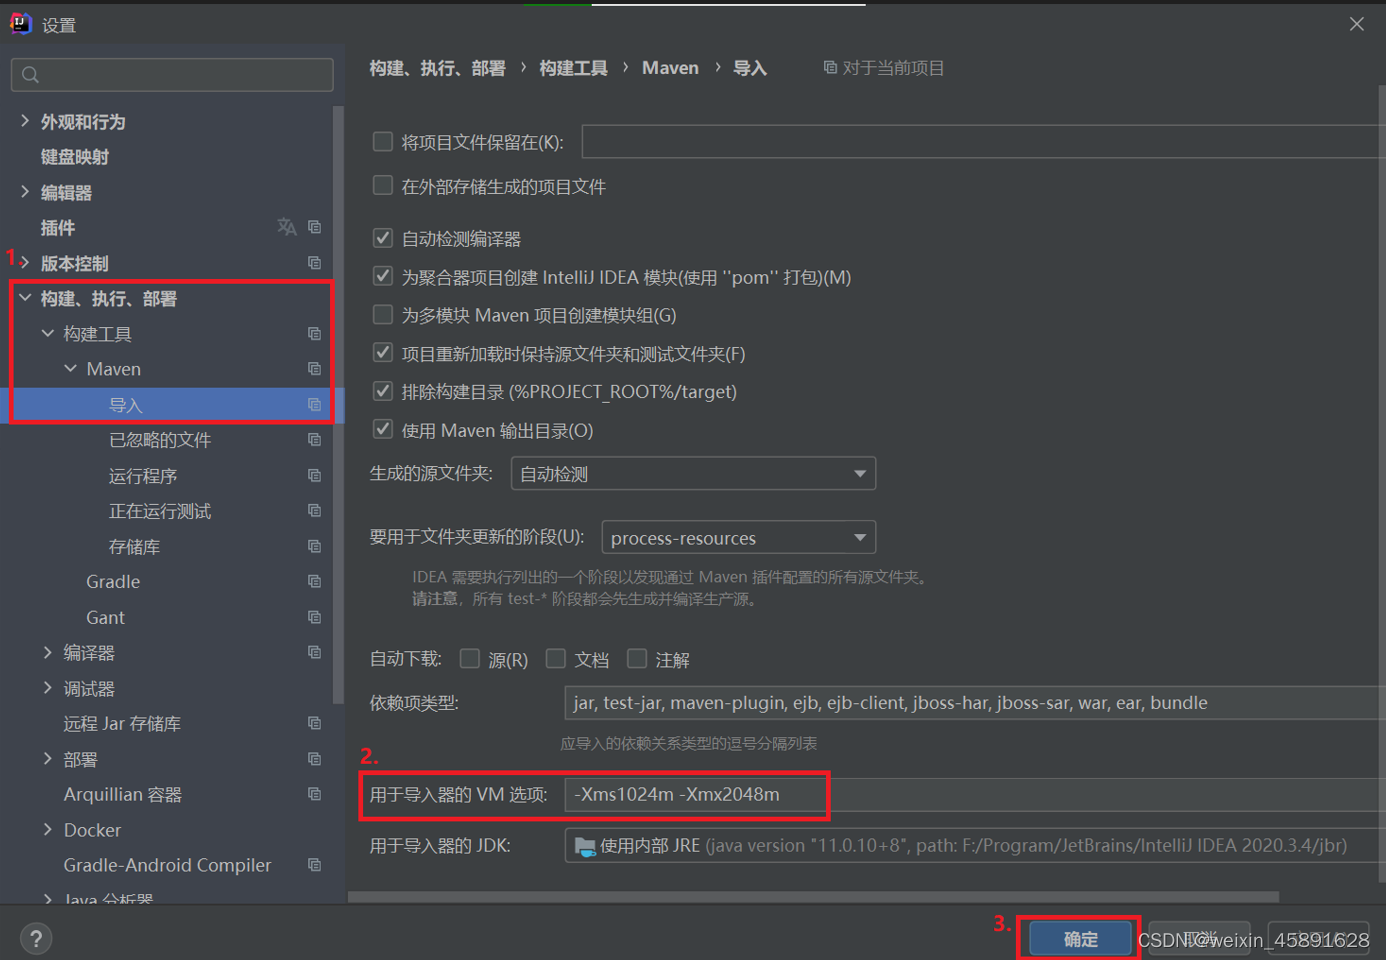Click the project-level icon beside 插件

click(x=314, y=227)
